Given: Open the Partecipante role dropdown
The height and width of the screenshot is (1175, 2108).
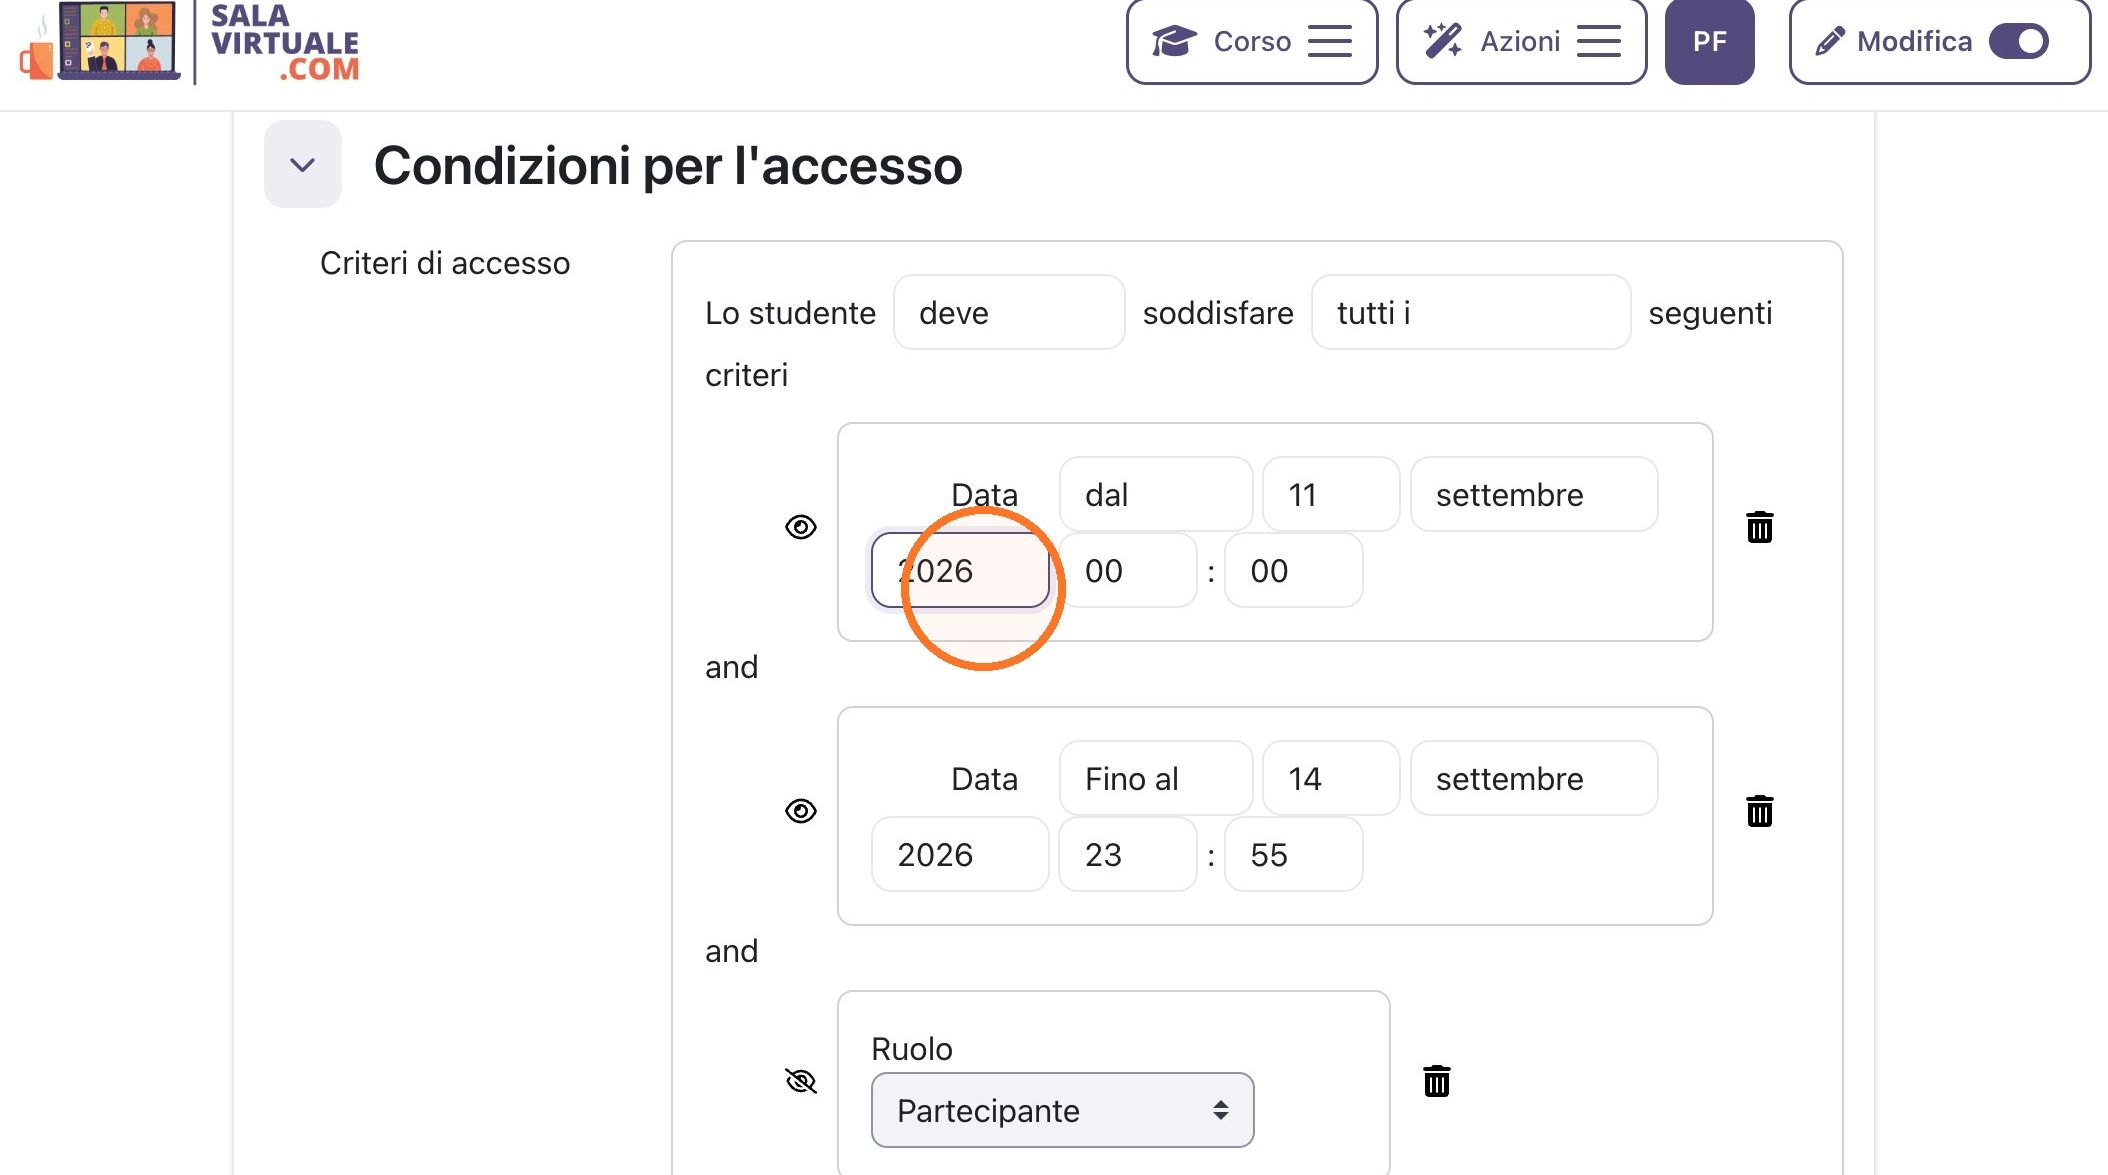Looking at the screenshot, I should click(1062, 1110).
